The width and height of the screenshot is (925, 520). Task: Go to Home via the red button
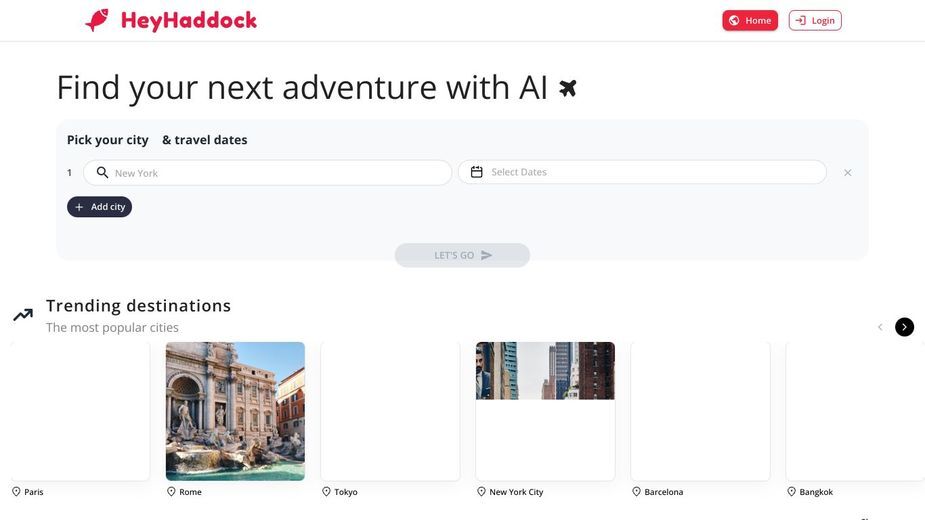pyautogui.click(x=750, y=21)
